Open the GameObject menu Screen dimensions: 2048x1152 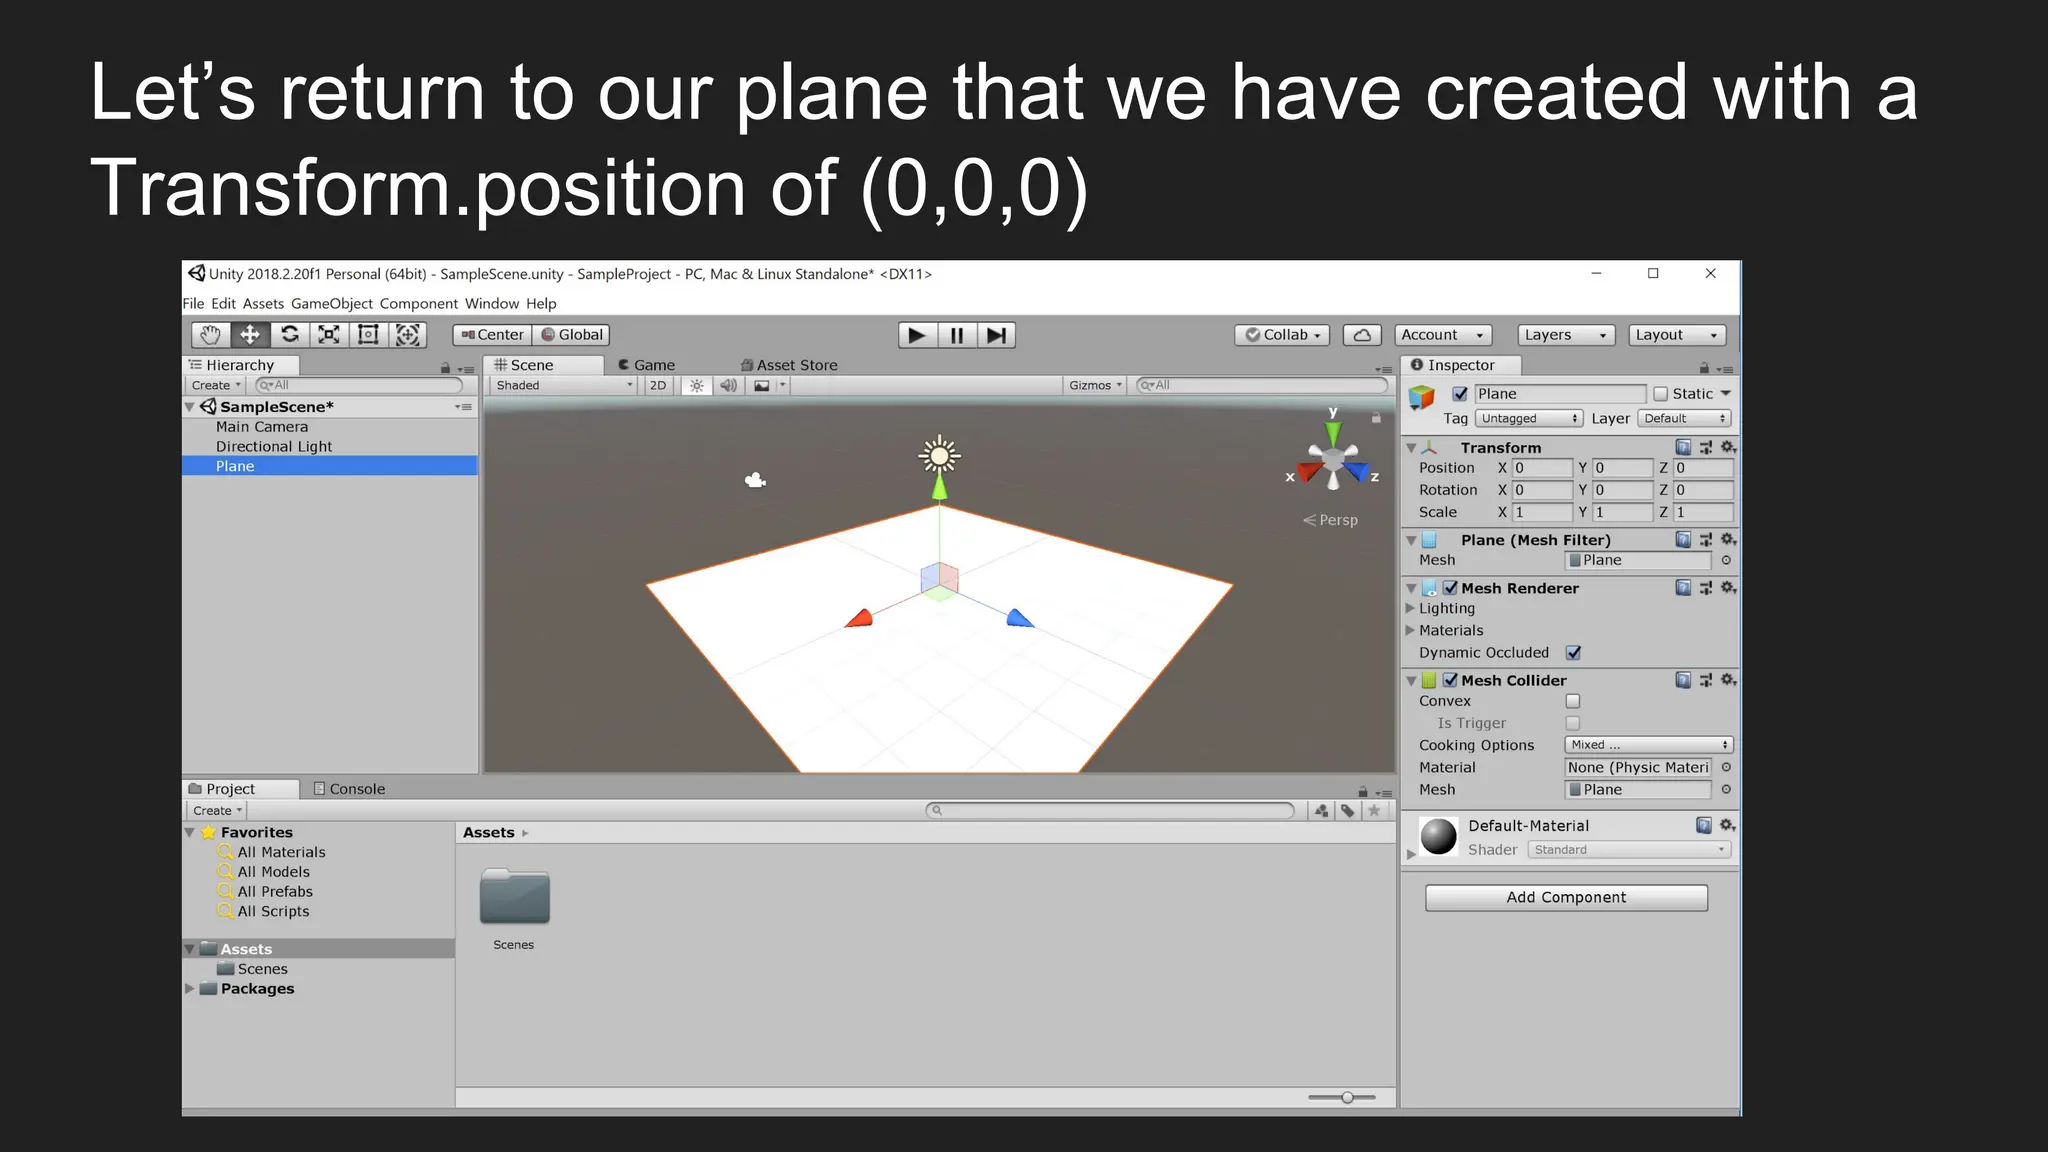[x=331, y=304]
